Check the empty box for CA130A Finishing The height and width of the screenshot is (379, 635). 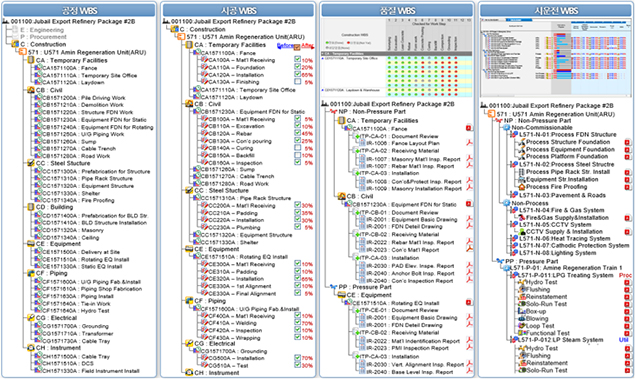298,82
